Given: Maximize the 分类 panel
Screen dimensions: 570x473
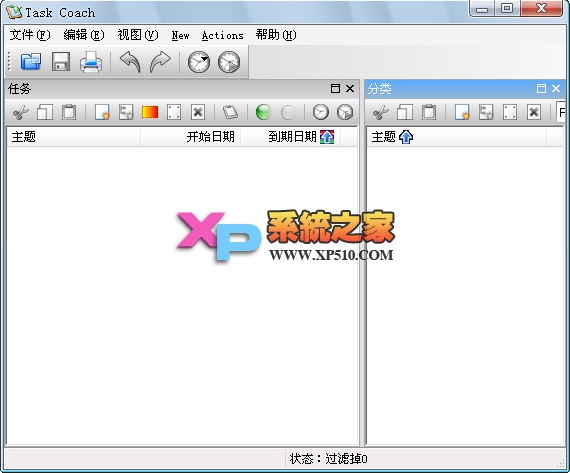Looking at the screenshot, I should coord(541,88).
